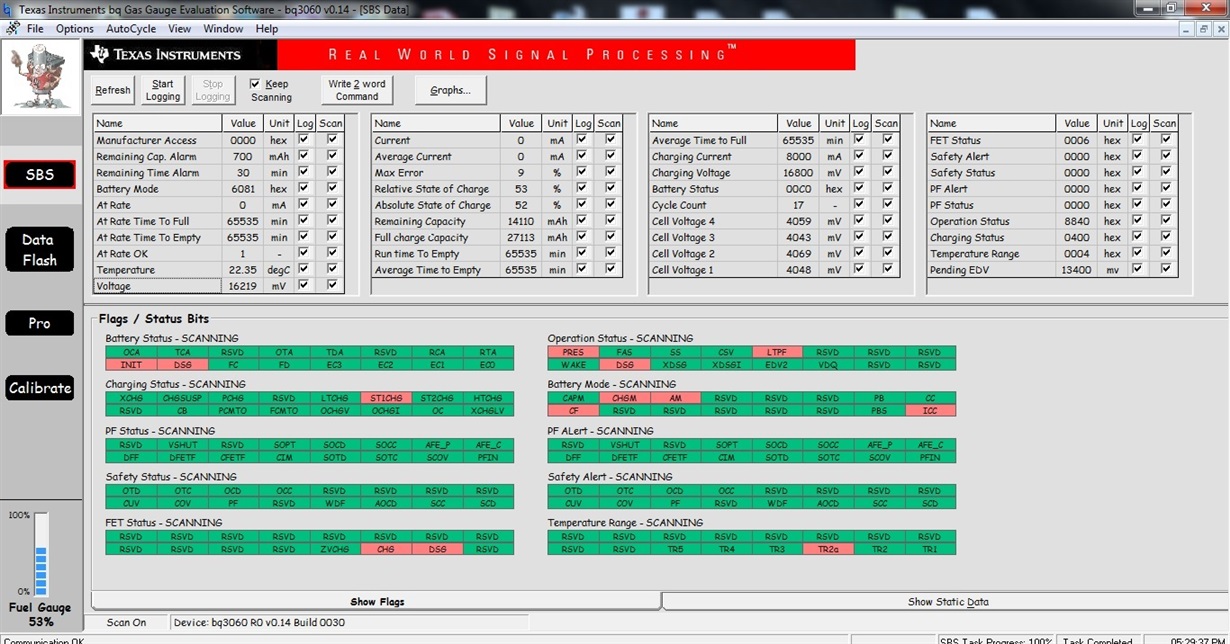Switch to Show Flags tab
The image size is (1230, 644).
pyautogui.click(x=376, y=601)
